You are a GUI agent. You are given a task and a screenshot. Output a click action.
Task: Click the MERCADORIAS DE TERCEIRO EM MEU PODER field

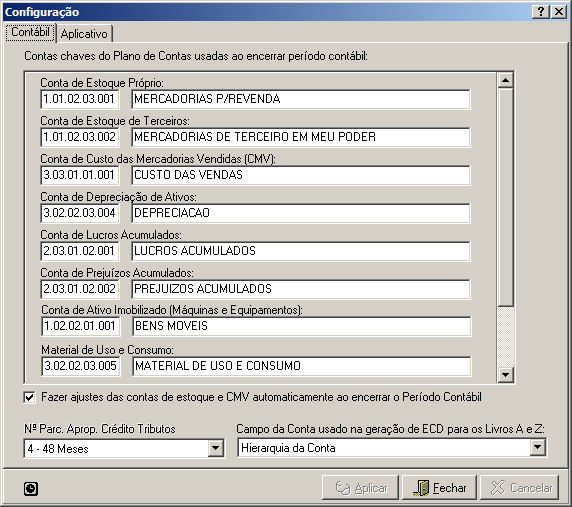tap(301, 137)
